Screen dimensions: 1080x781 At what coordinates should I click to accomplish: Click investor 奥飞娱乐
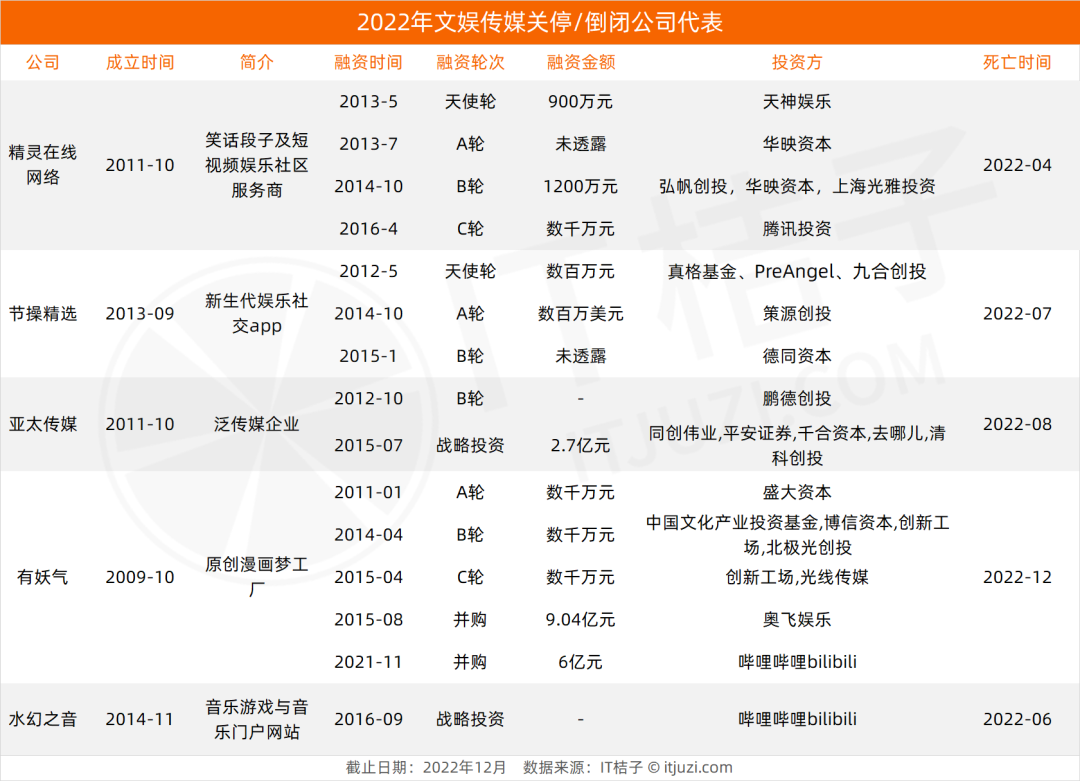pos(797,620)
